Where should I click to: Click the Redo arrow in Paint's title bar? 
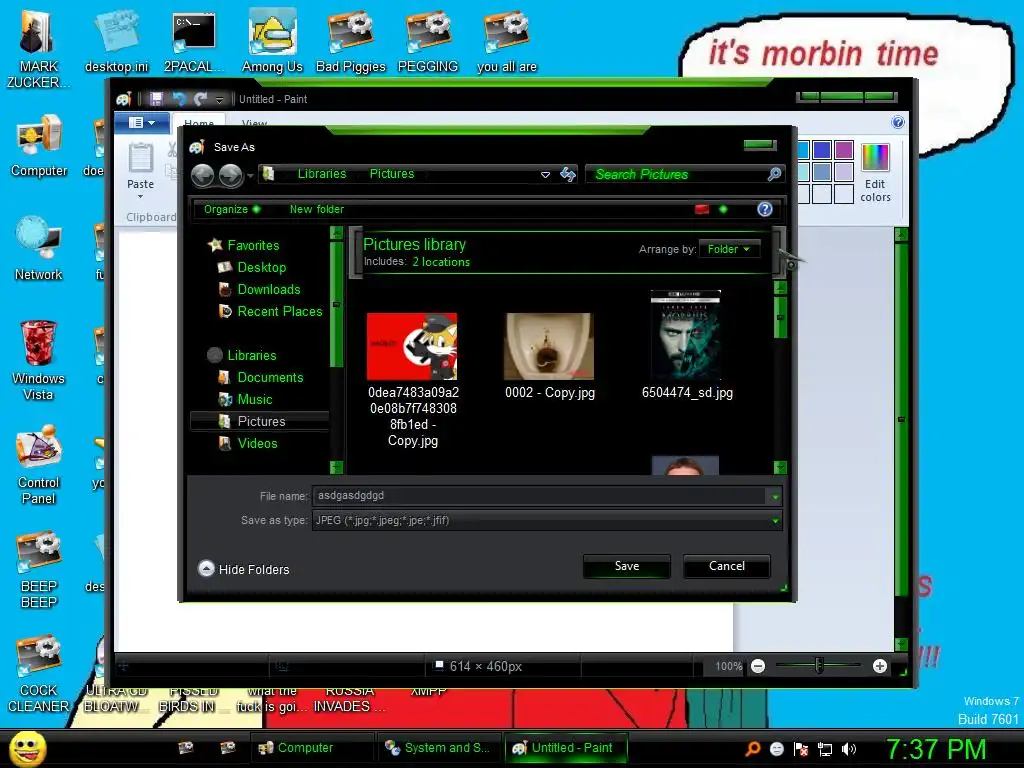click(x=200, y=99)
